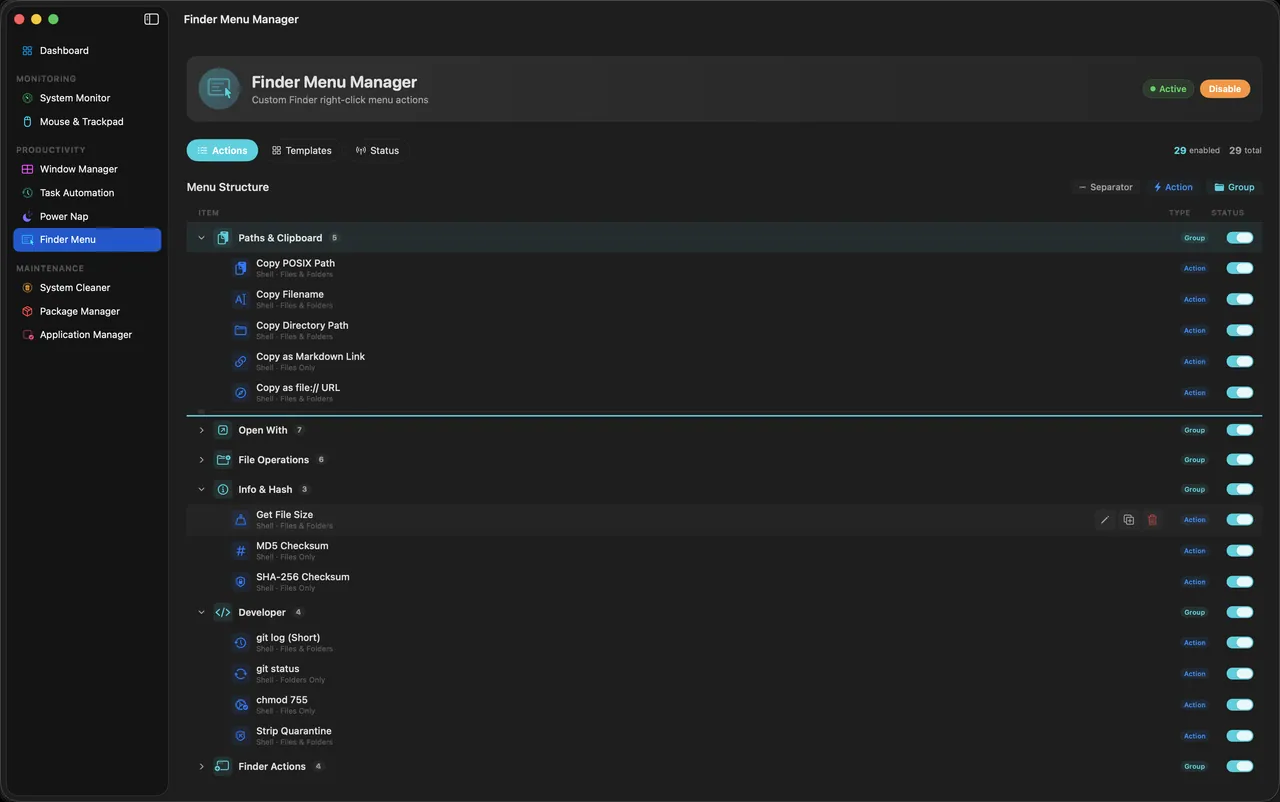Click the git log clock icon

tap(240, 643)
